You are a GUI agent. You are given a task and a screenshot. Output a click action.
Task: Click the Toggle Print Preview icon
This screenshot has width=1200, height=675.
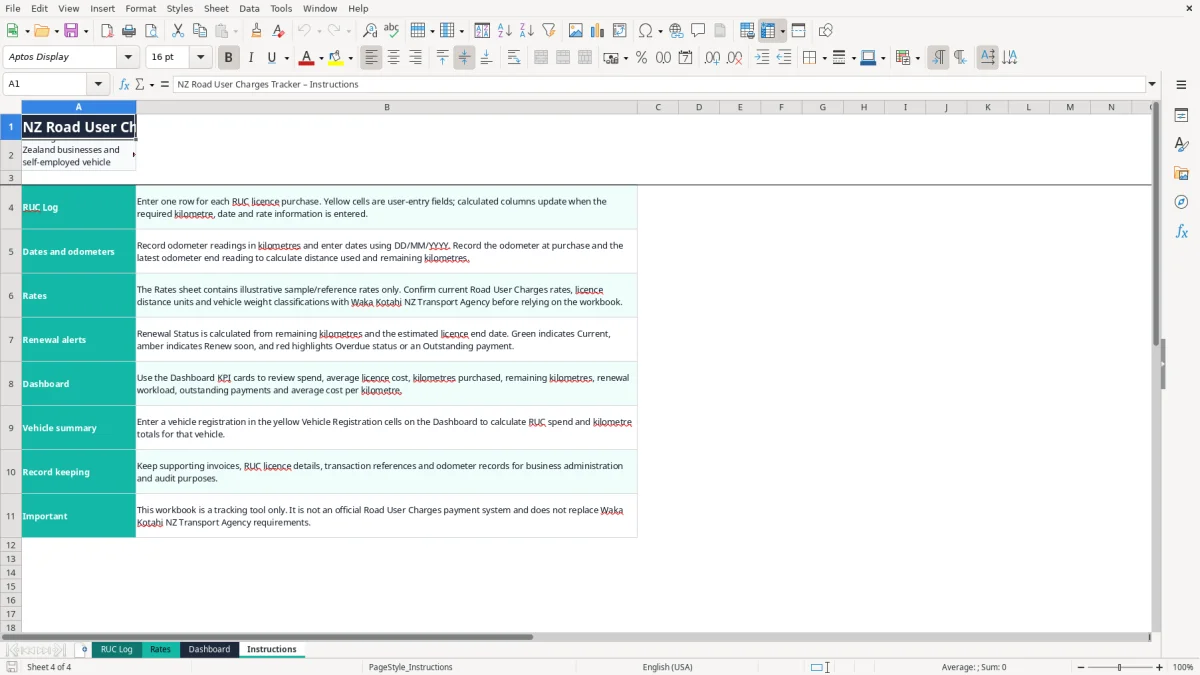click(150, 31)
